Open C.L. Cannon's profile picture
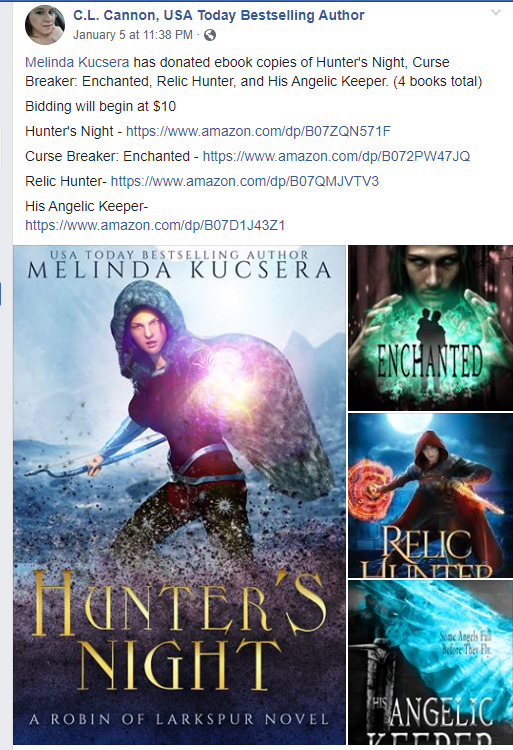Screen dimensions: 513x750 pos(44,24)
